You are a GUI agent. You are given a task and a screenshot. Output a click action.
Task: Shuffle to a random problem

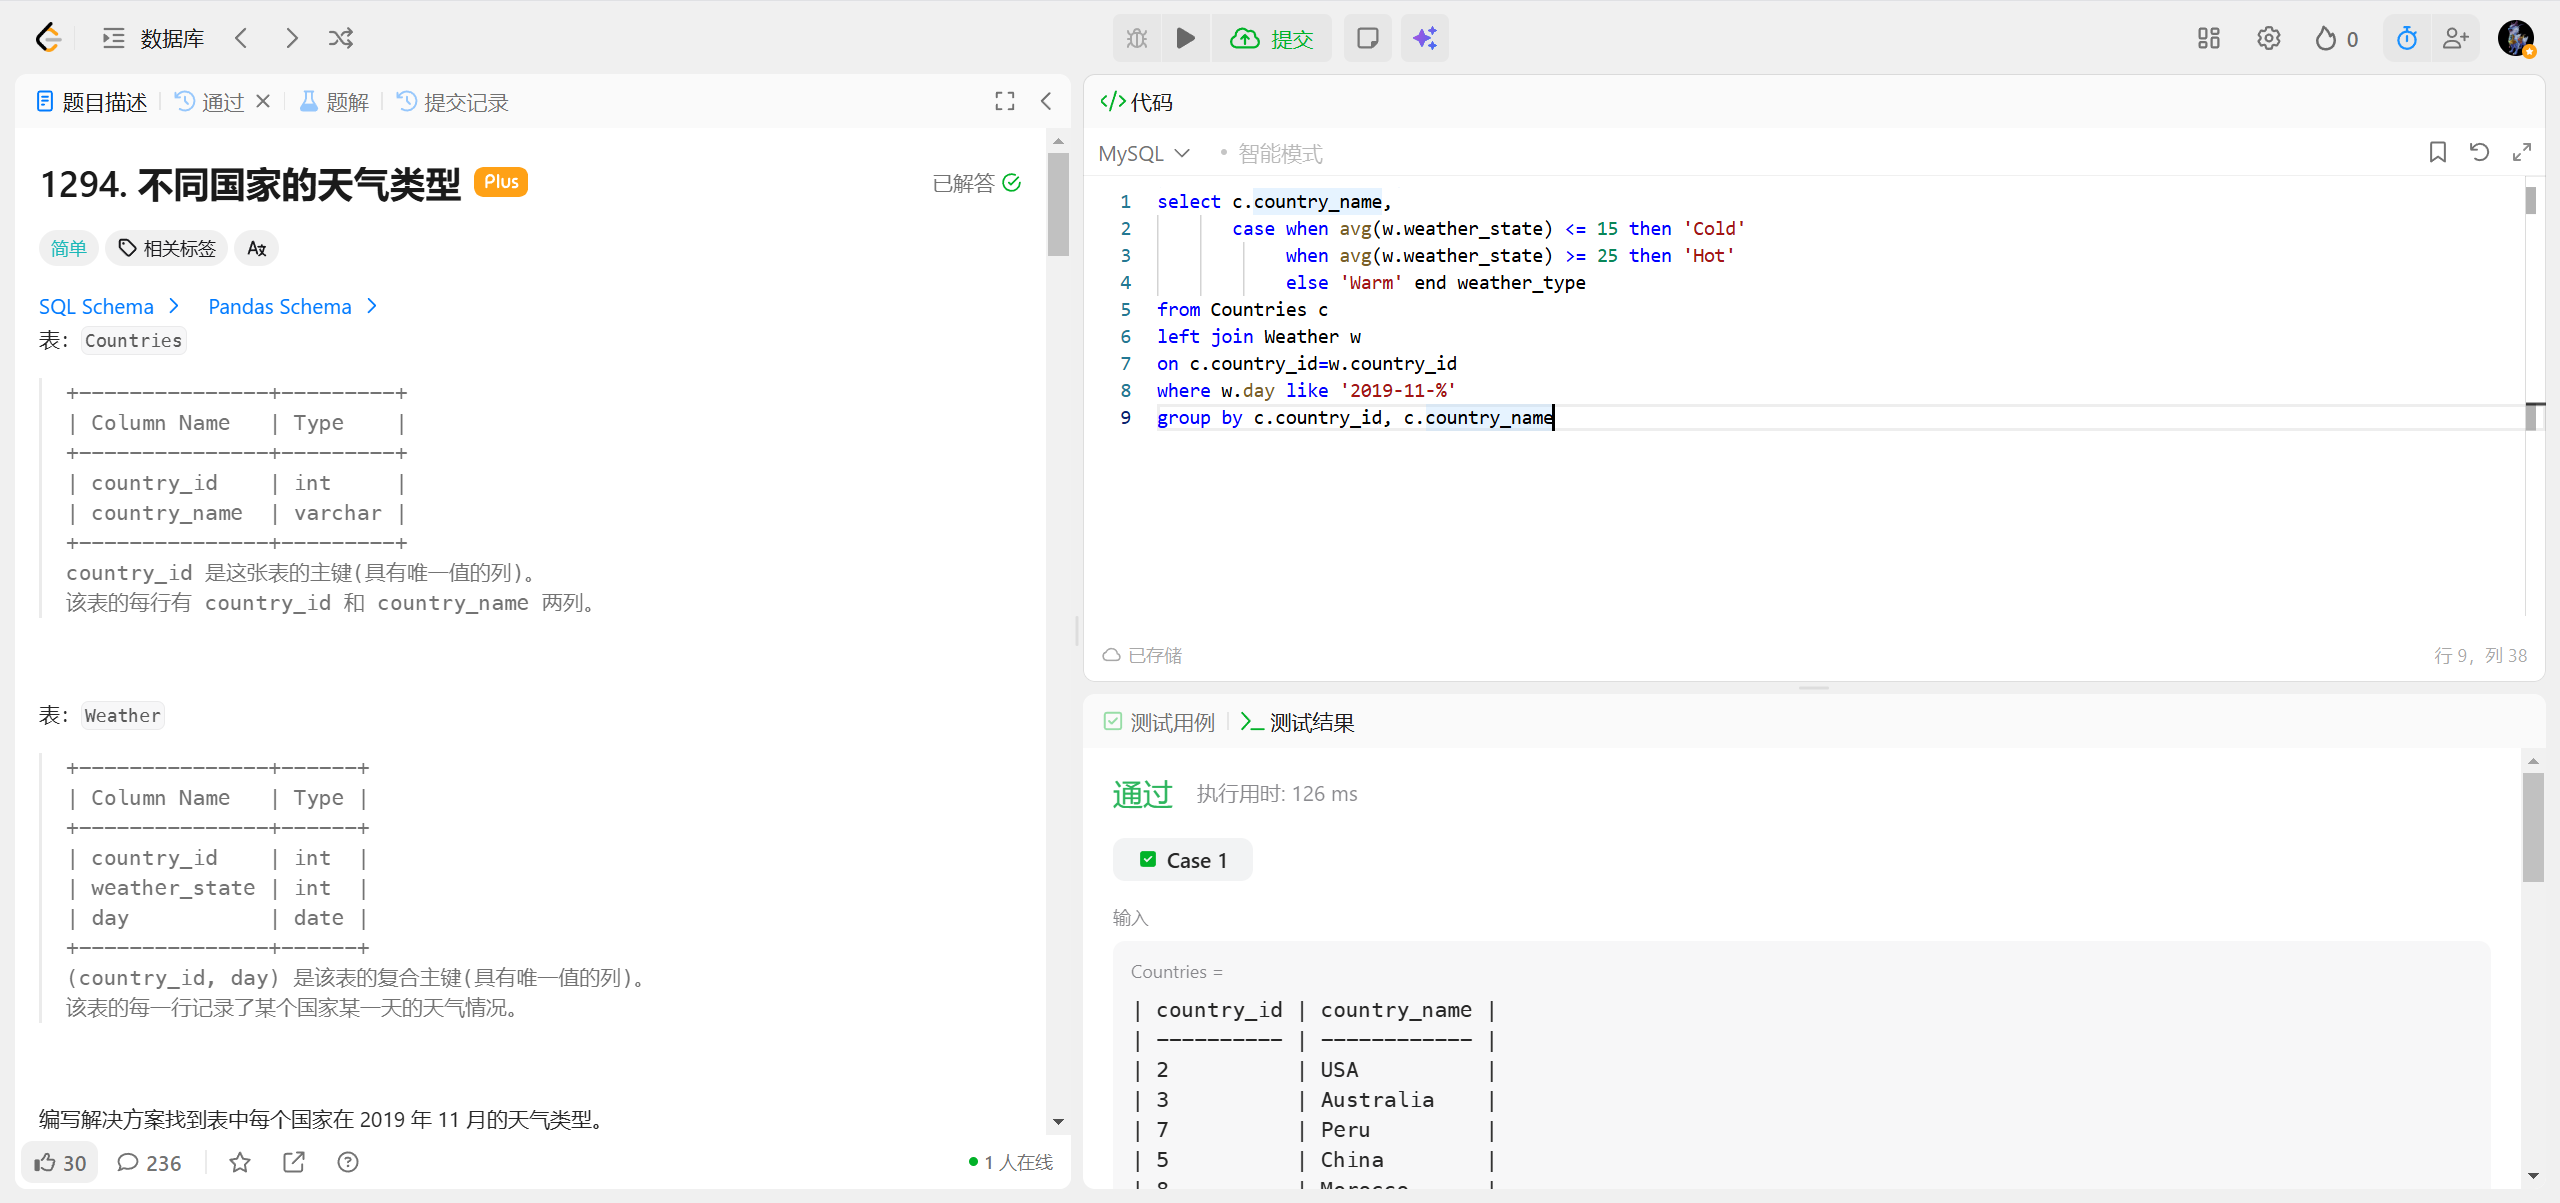click(x=340, y=38)
